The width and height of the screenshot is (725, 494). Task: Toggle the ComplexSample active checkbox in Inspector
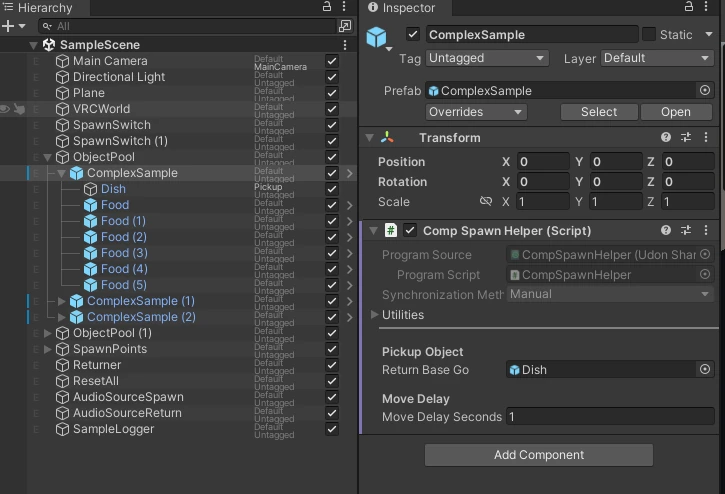(x=413, y=34)
